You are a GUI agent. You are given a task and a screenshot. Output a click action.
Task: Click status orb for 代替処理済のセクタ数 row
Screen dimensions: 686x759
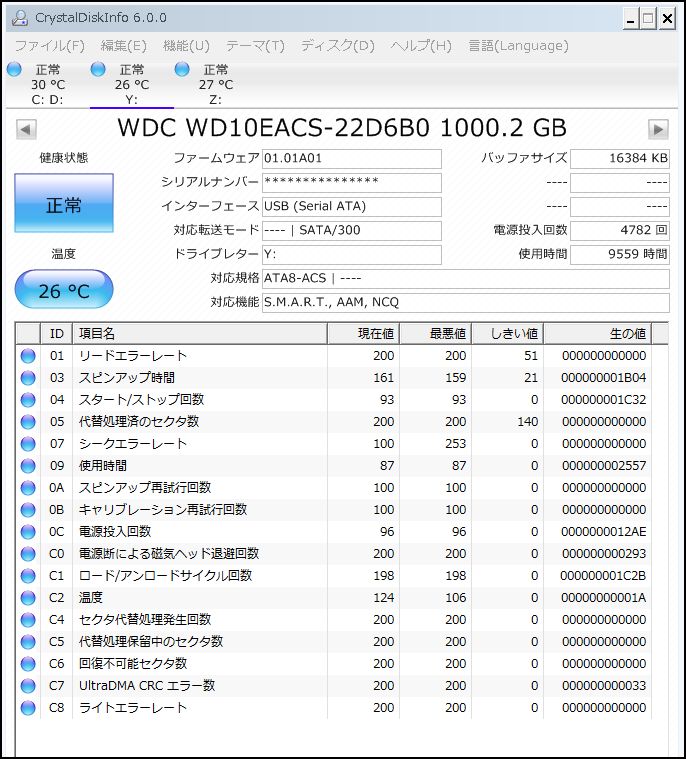point(28,422)
